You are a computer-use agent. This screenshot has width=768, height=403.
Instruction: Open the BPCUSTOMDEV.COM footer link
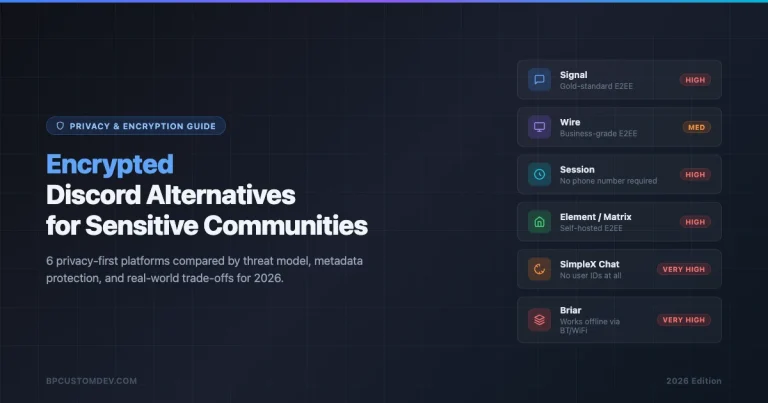[x=92, y=381]
